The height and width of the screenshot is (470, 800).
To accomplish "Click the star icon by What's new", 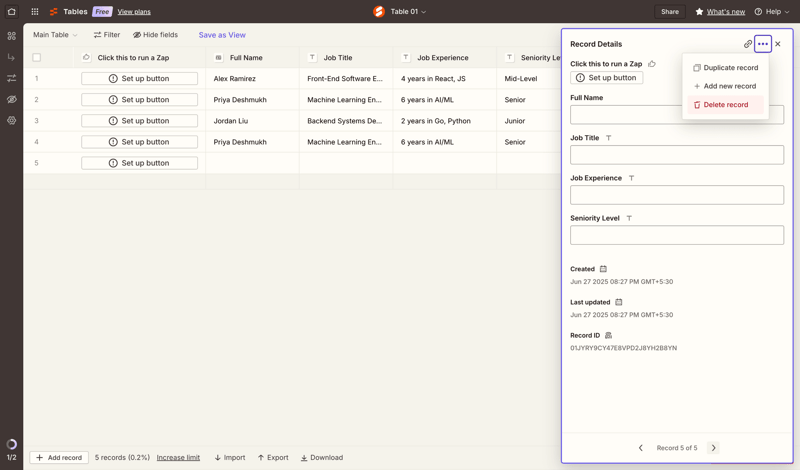I will (699, 11).
